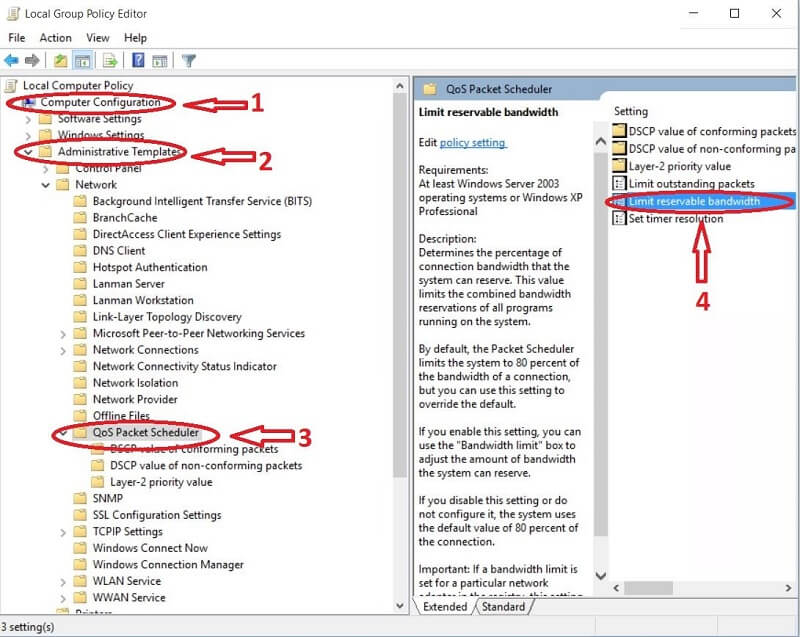Select the 'Limit outstanding packets' setting
The image size is (800, 637).
tap(691, 184)
